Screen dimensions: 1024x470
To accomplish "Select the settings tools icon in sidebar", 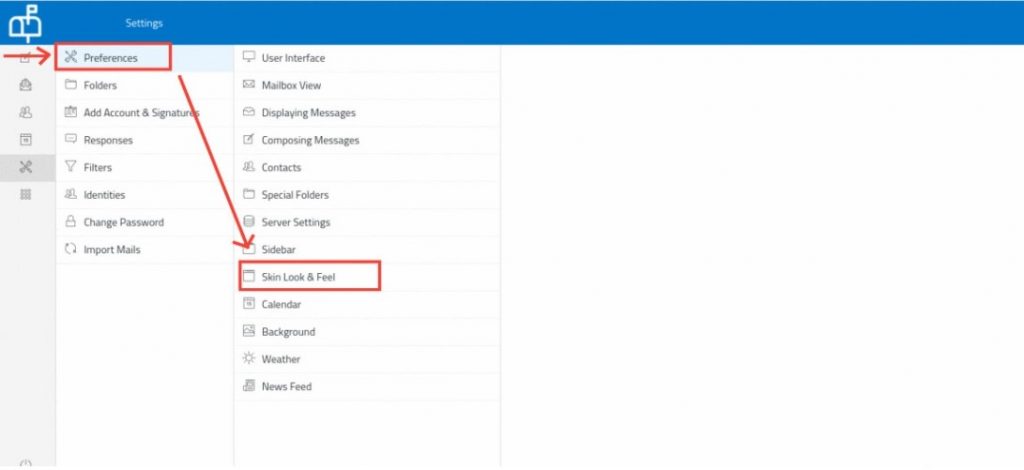I will coord(26,167).
